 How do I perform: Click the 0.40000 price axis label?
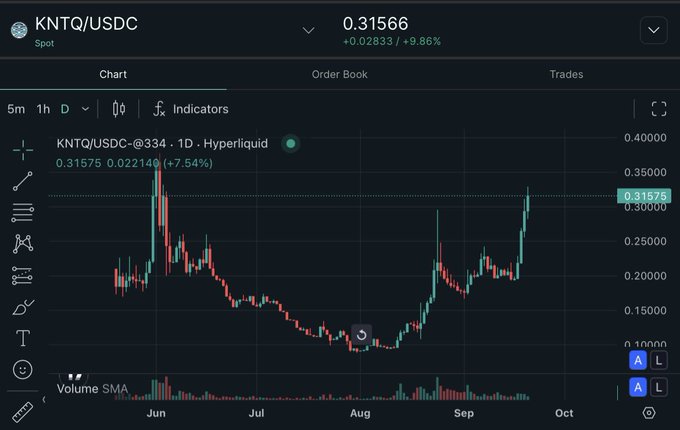point(645,138)
